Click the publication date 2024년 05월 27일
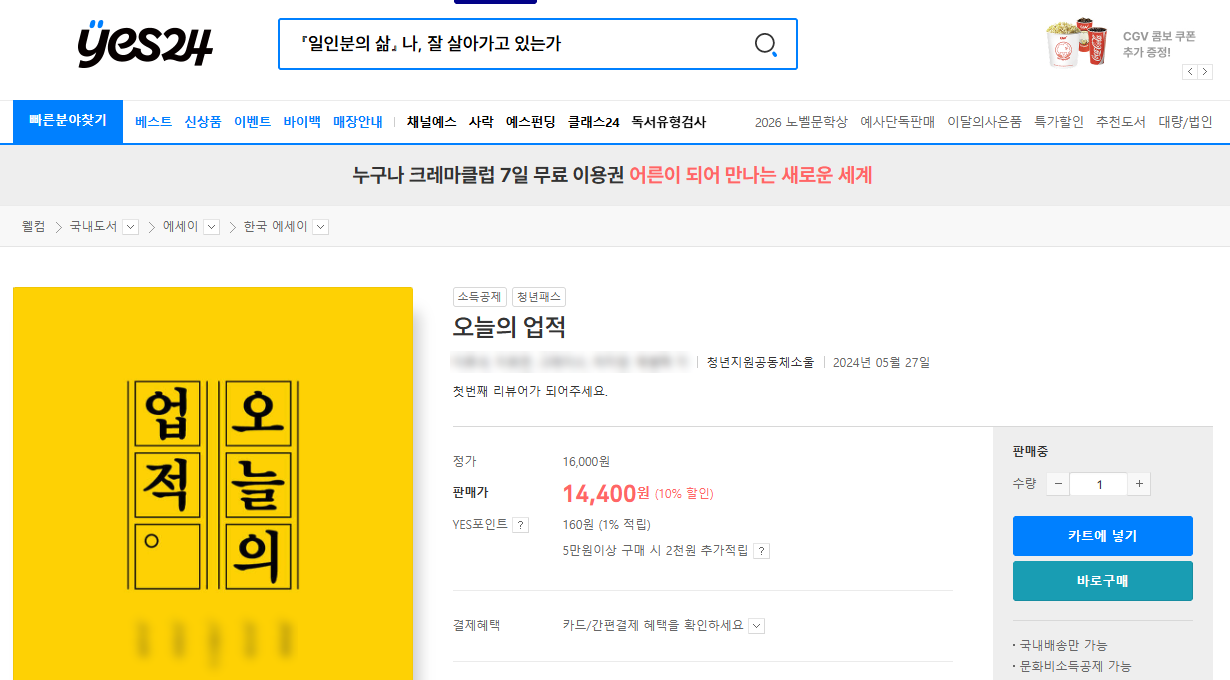This screenshot has height=680, width=1230. coord(881,362)
